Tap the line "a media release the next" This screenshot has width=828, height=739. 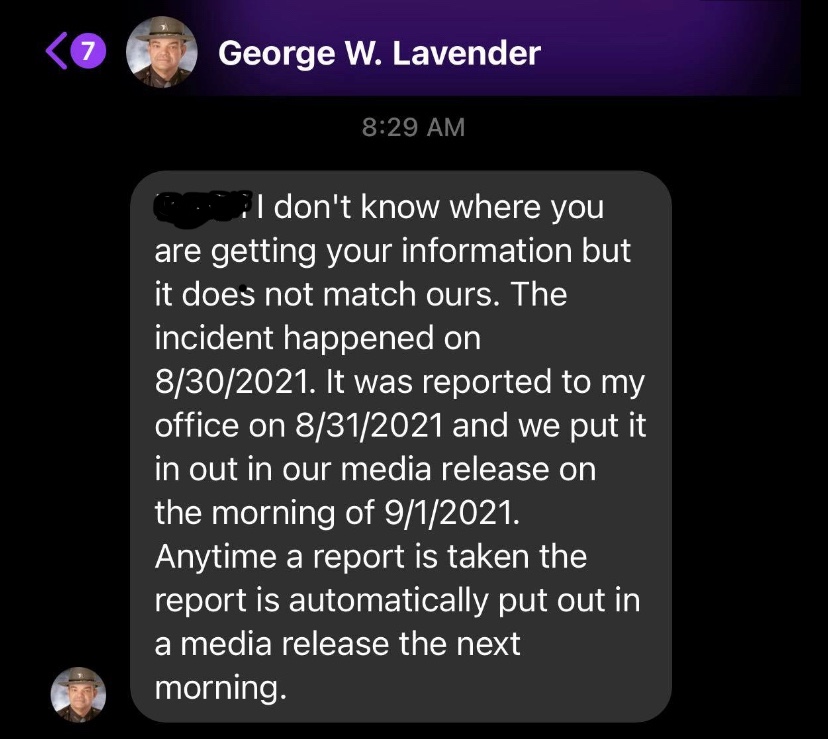point(337,644)
